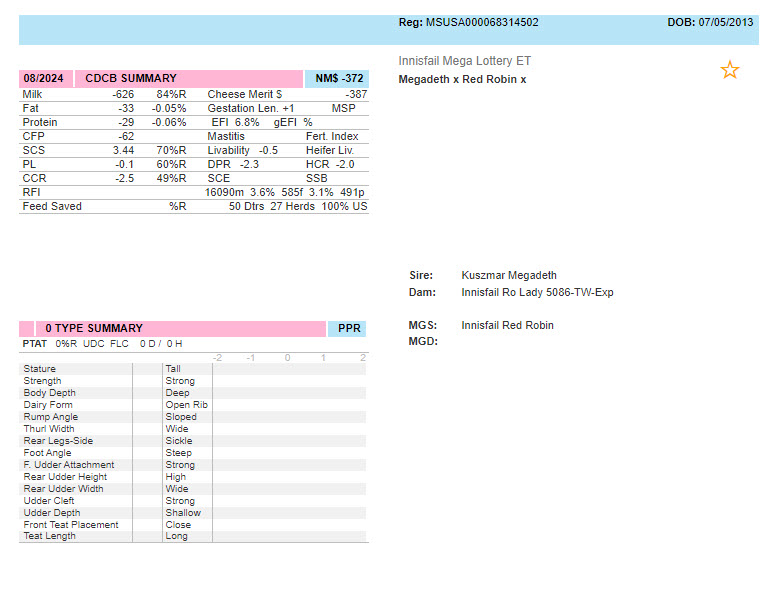Image resolution: width=766 pixels, height=602 pixels.
Task: Click the PPR label
Action: tap(349, 328)
